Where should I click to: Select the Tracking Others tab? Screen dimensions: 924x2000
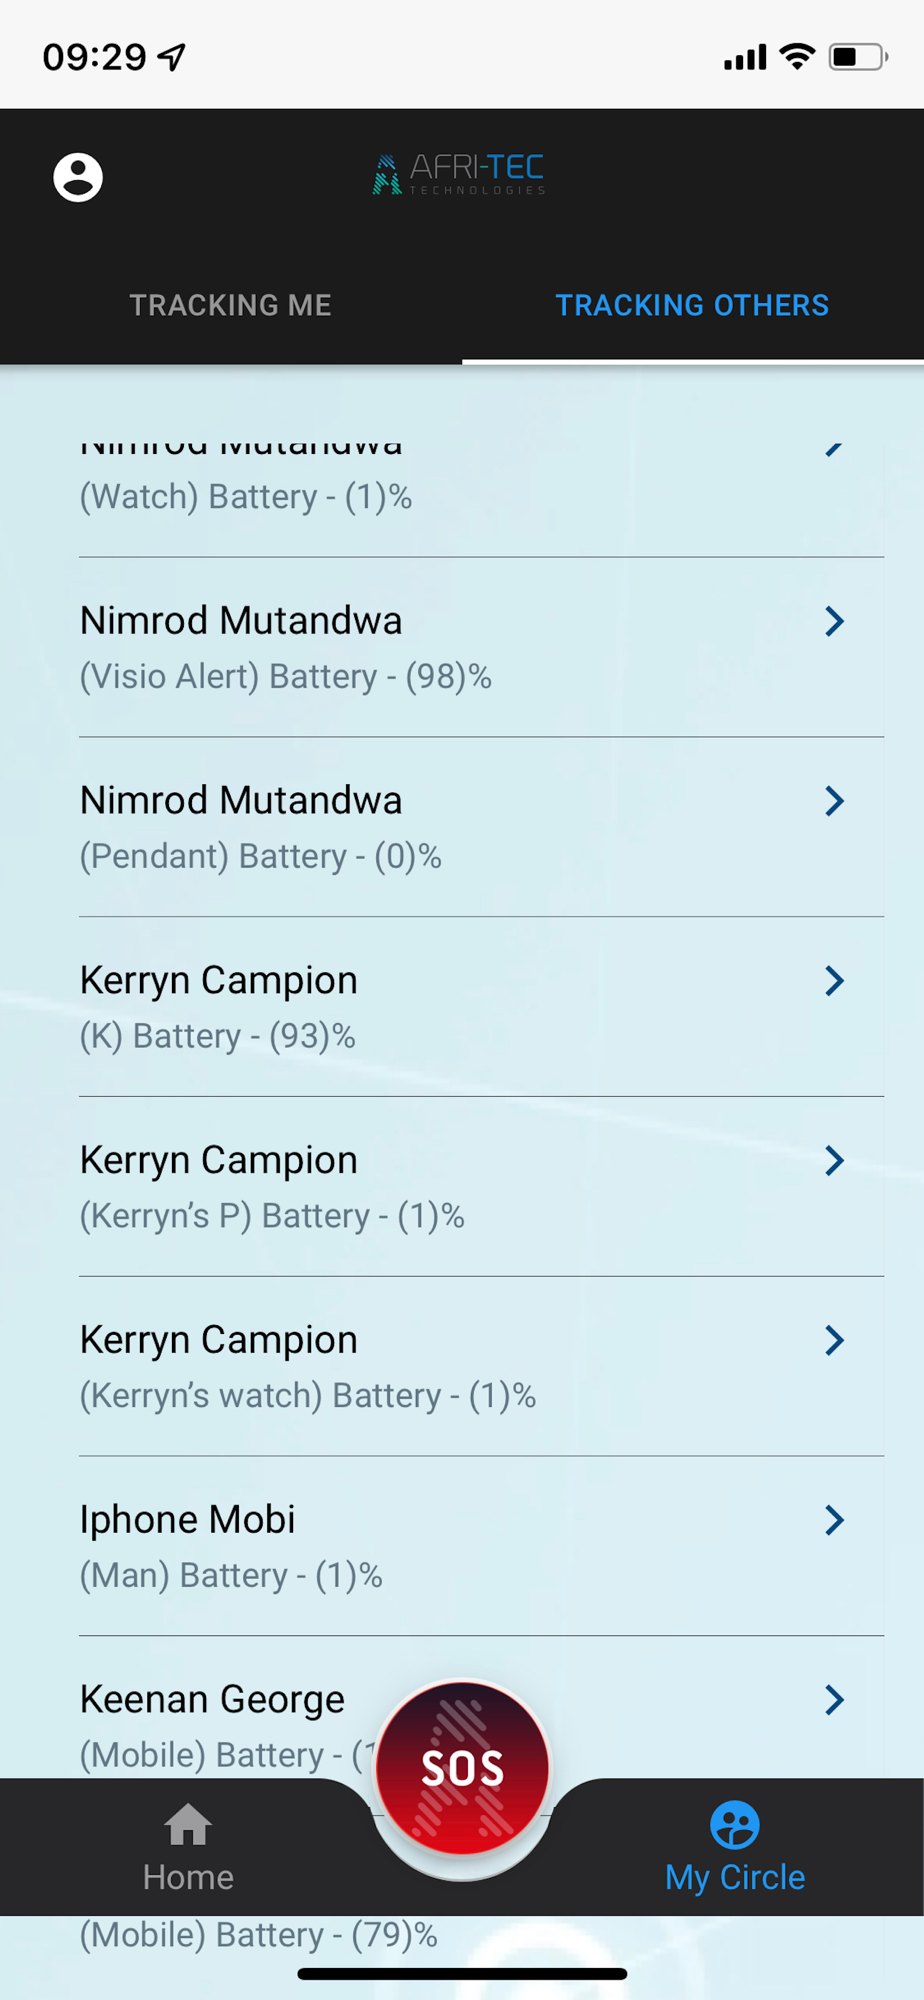[x=692, y=305]
